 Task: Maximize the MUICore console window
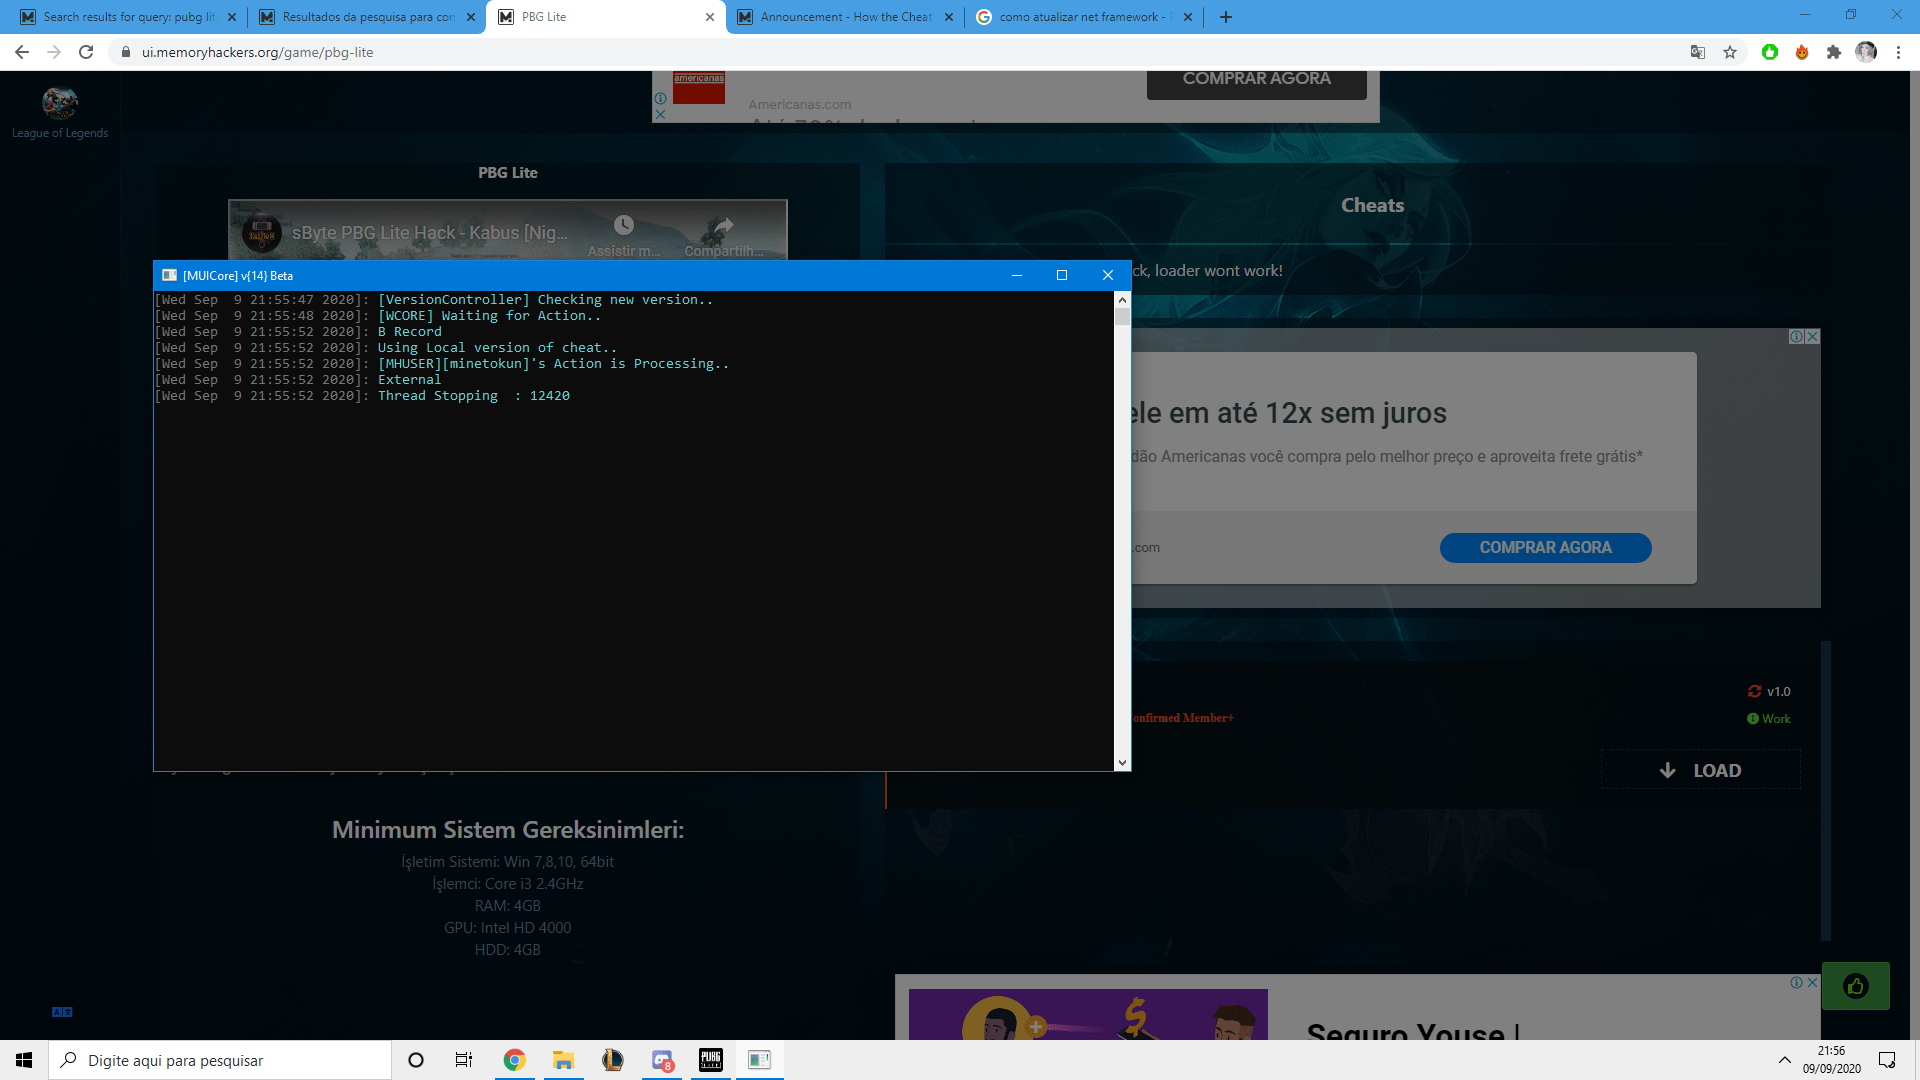[1062, 275]
